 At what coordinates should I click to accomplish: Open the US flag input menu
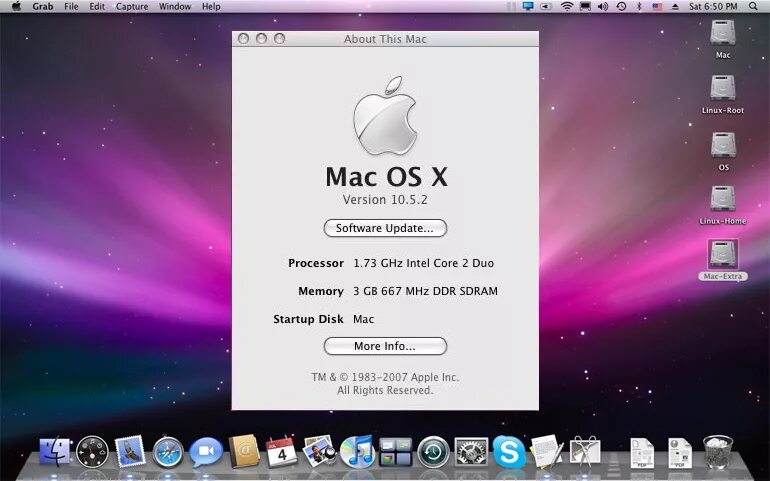(x=657, y=6)
